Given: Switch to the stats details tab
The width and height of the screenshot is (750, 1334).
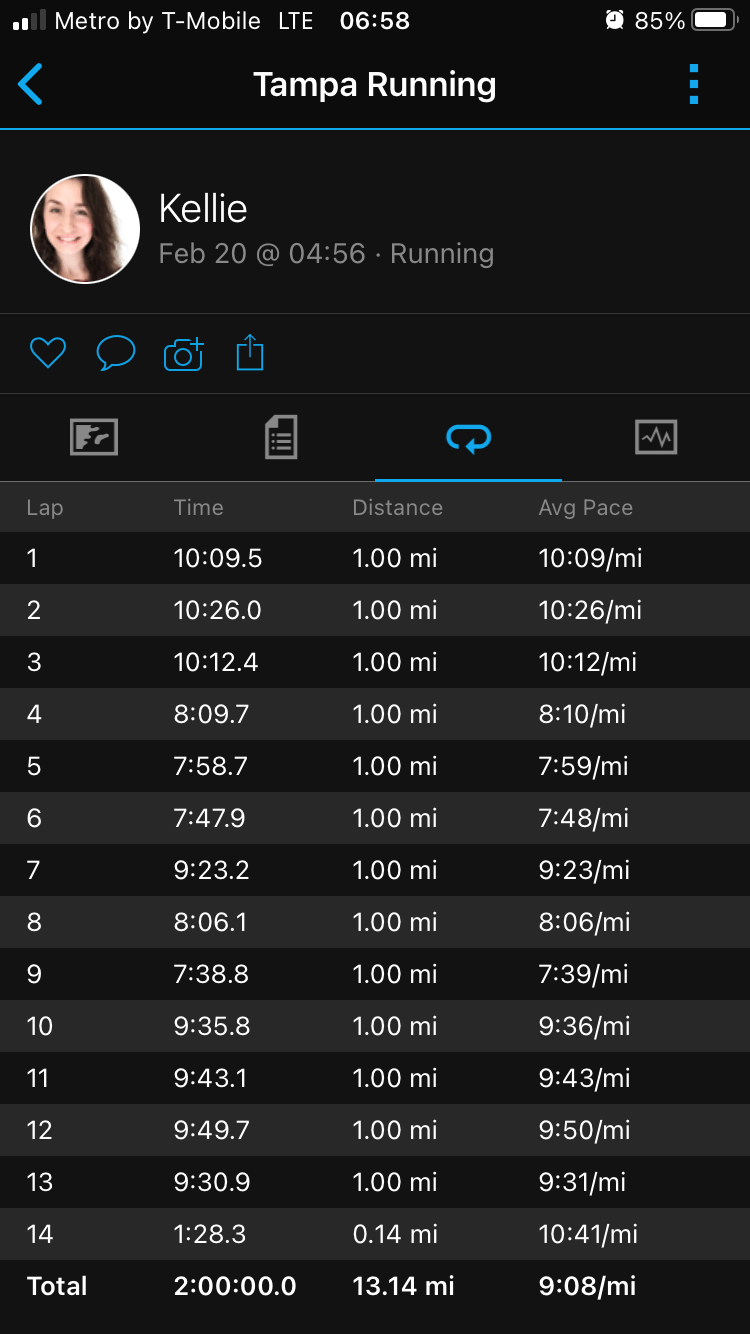Looking at the screenshot, I should 281,438.
